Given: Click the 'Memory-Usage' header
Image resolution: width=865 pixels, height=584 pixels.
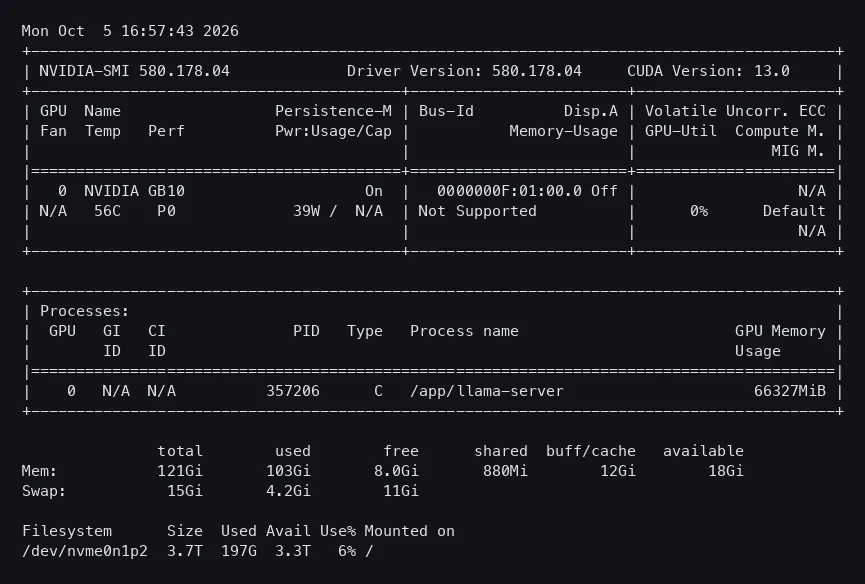Looking at the screenshot, I should 563,131.
